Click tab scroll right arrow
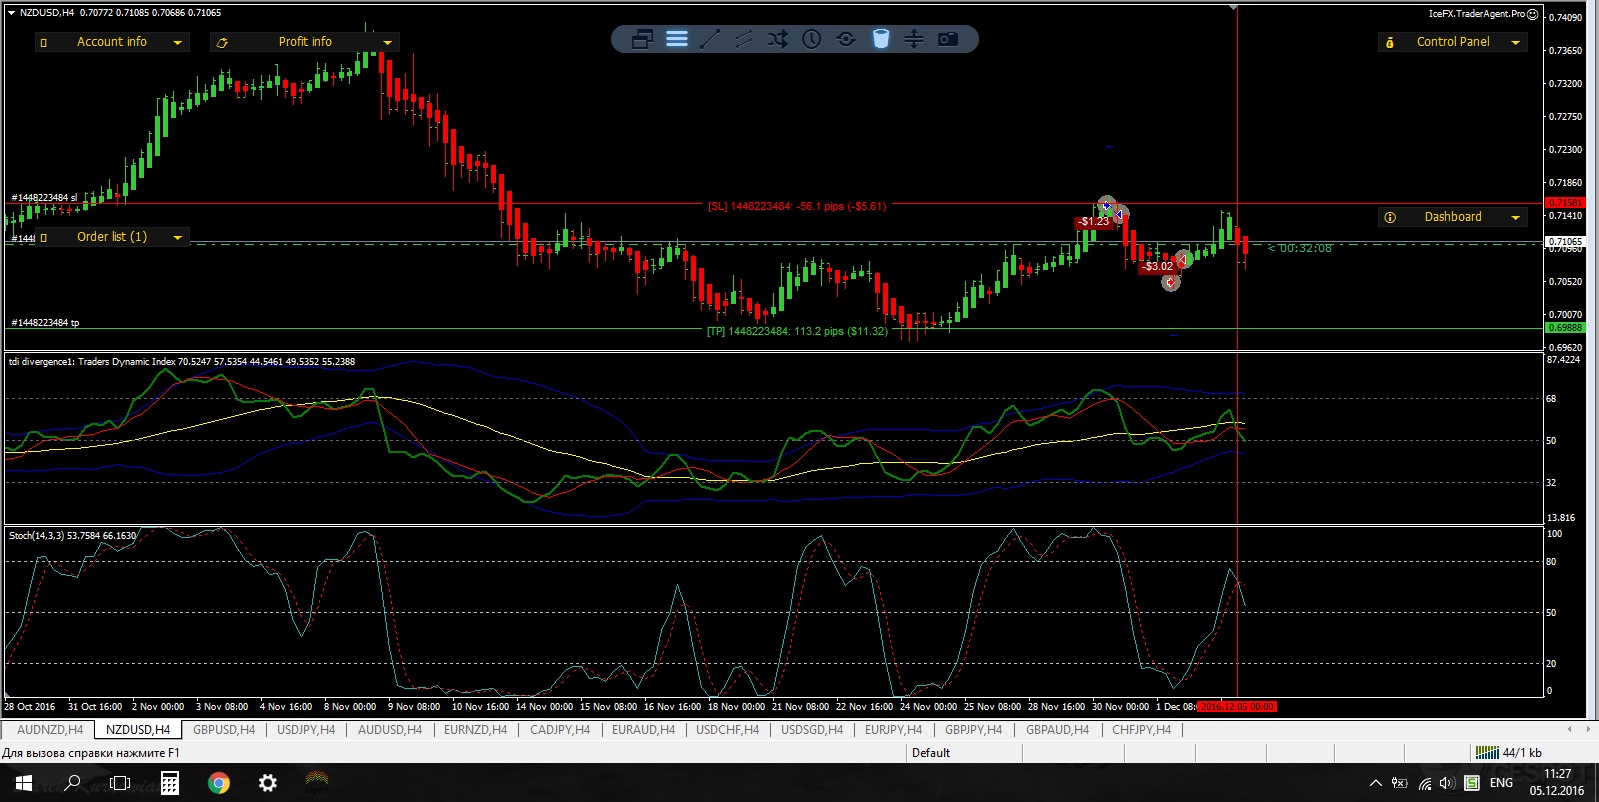1599x802 pixels. coord(1588,729)
